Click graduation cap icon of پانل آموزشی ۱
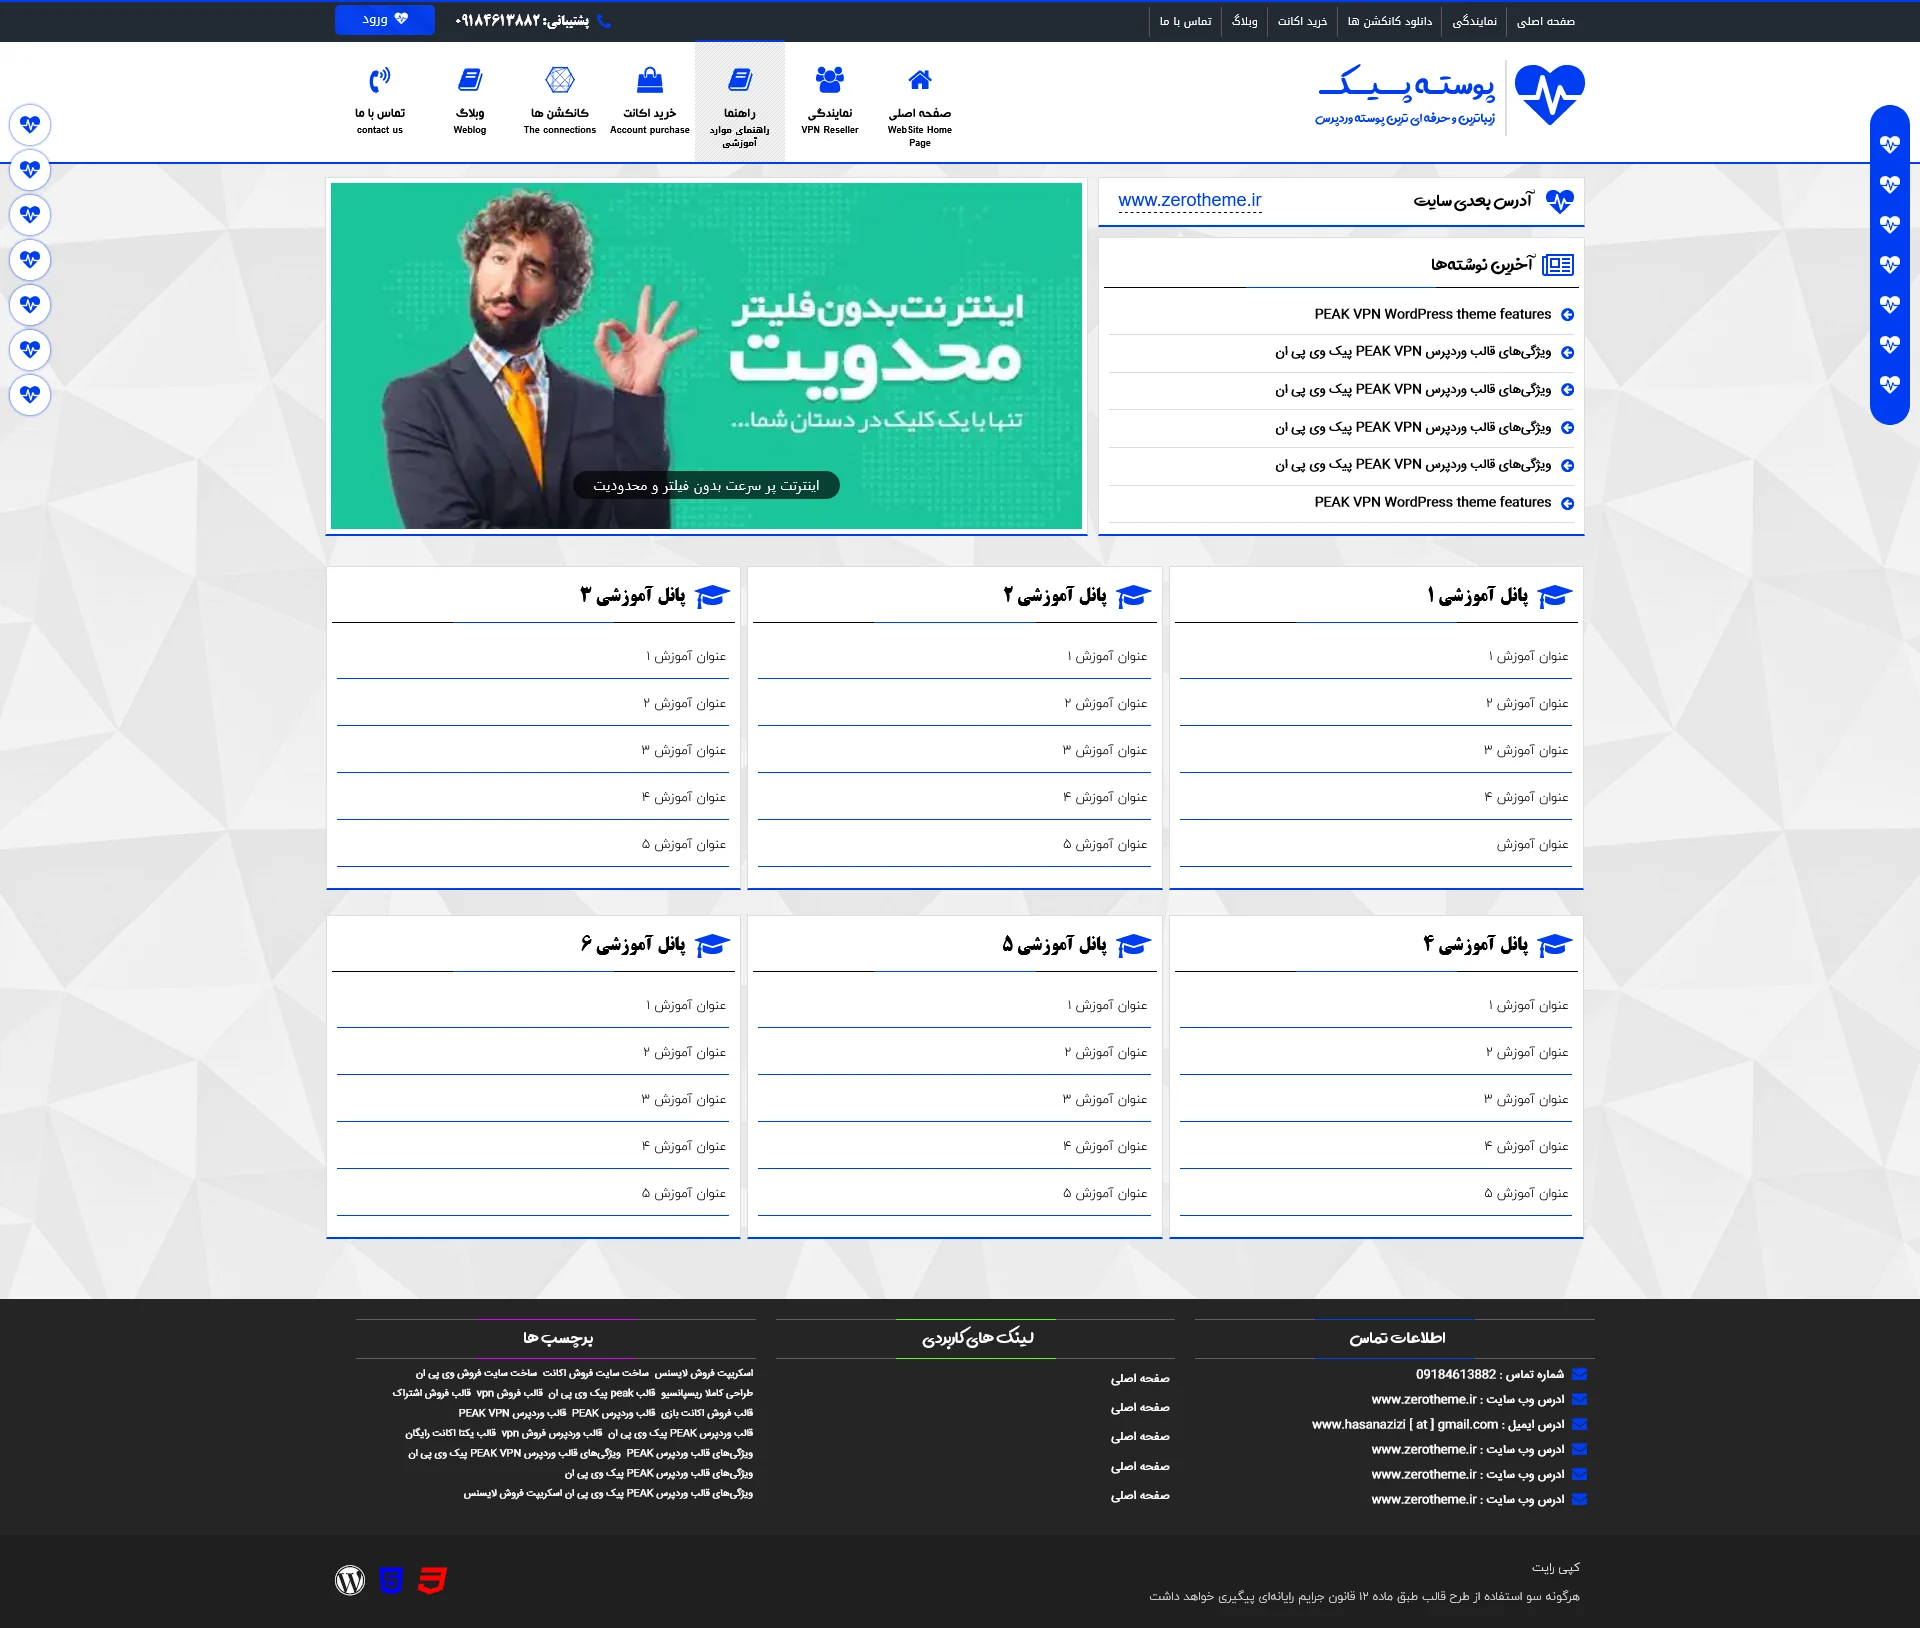This screenshot has width=1920, height=1628. coord(1555,596)
